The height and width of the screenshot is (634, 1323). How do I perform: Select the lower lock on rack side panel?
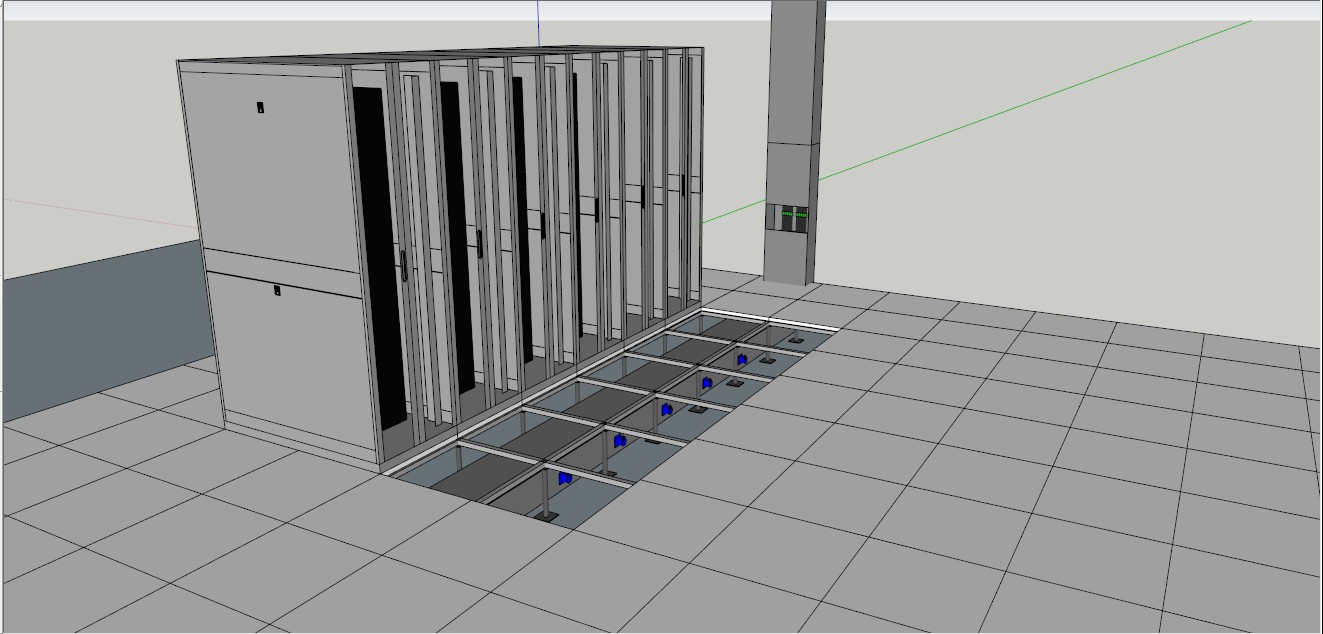pyautogui.click(x=277, y=291)
